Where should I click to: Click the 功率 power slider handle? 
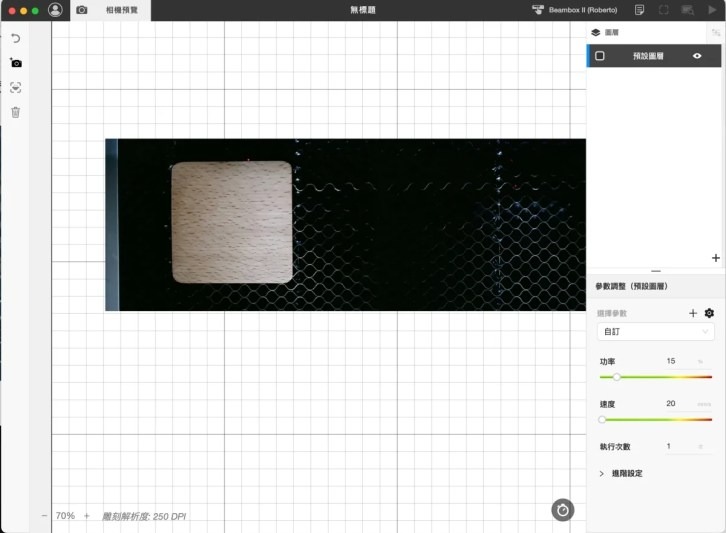click(x=616, y=377)
